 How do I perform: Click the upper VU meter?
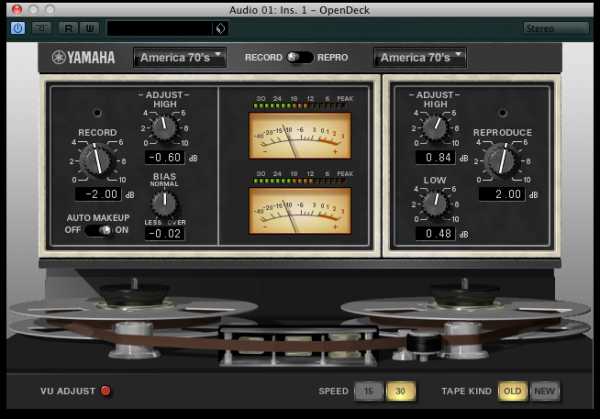(x=300, y=135)
